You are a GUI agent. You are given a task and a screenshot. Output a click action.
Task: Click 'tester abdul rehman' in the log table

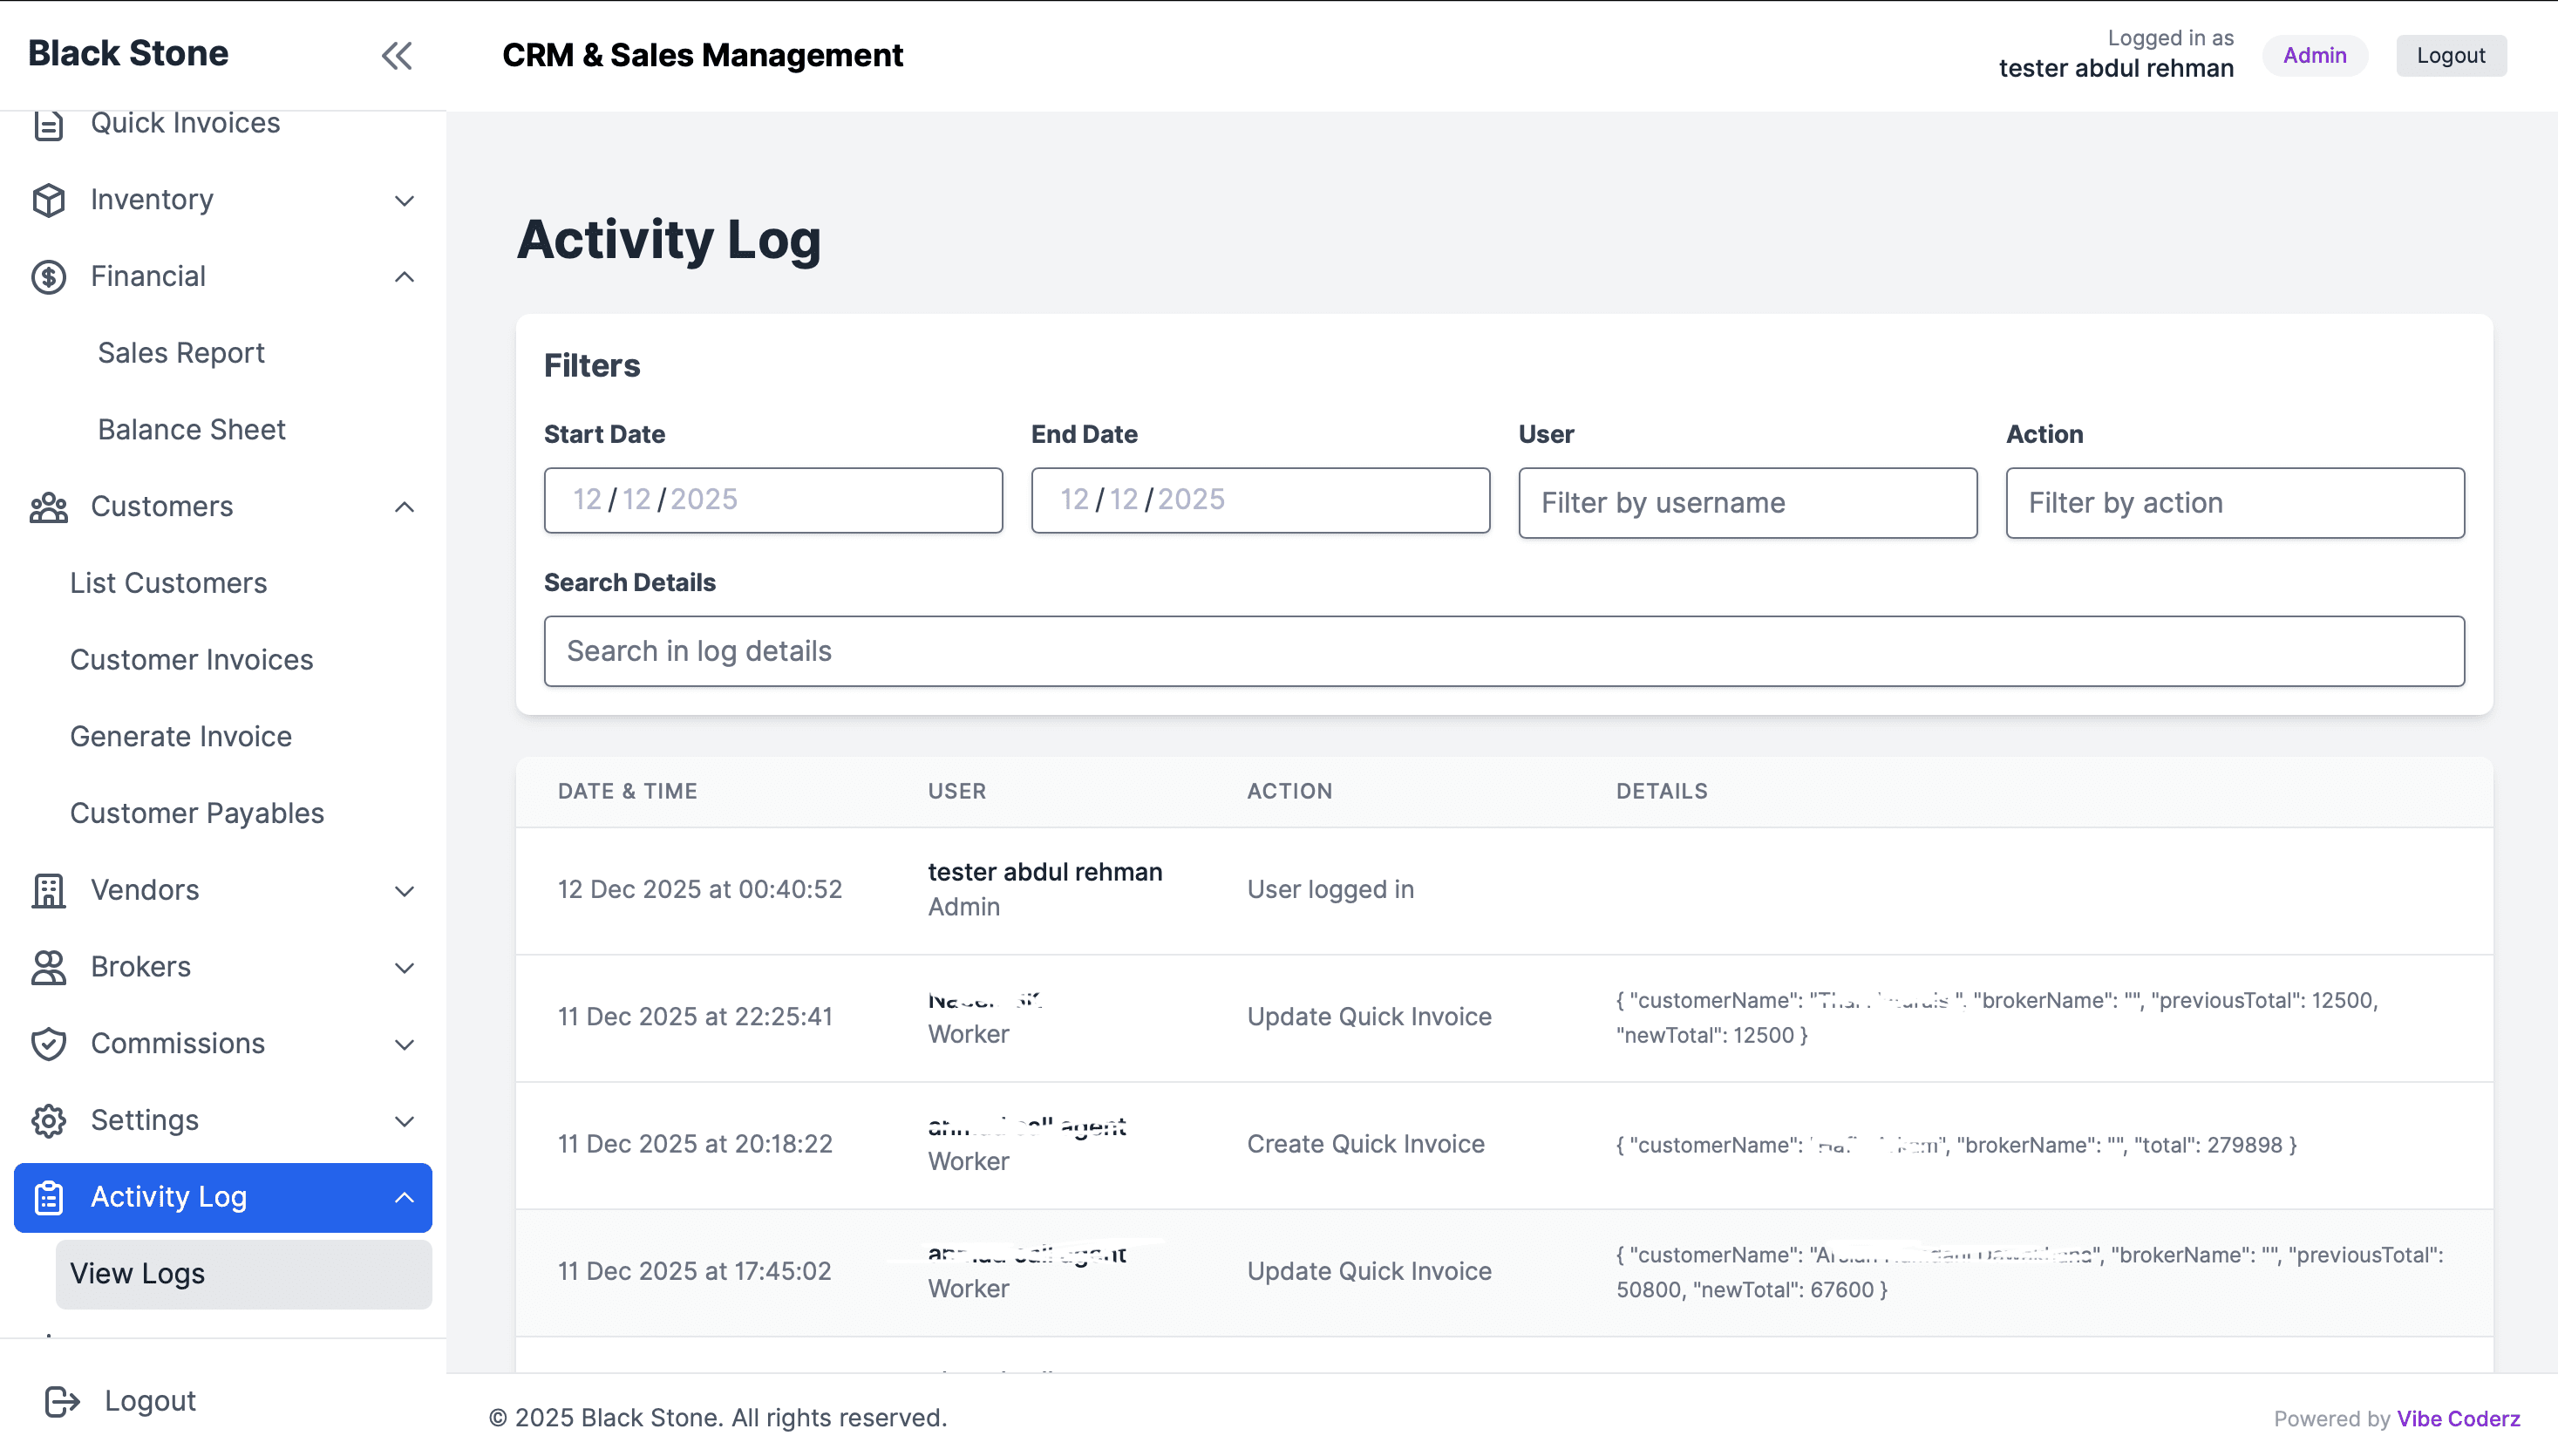[x=1045, y=872]
